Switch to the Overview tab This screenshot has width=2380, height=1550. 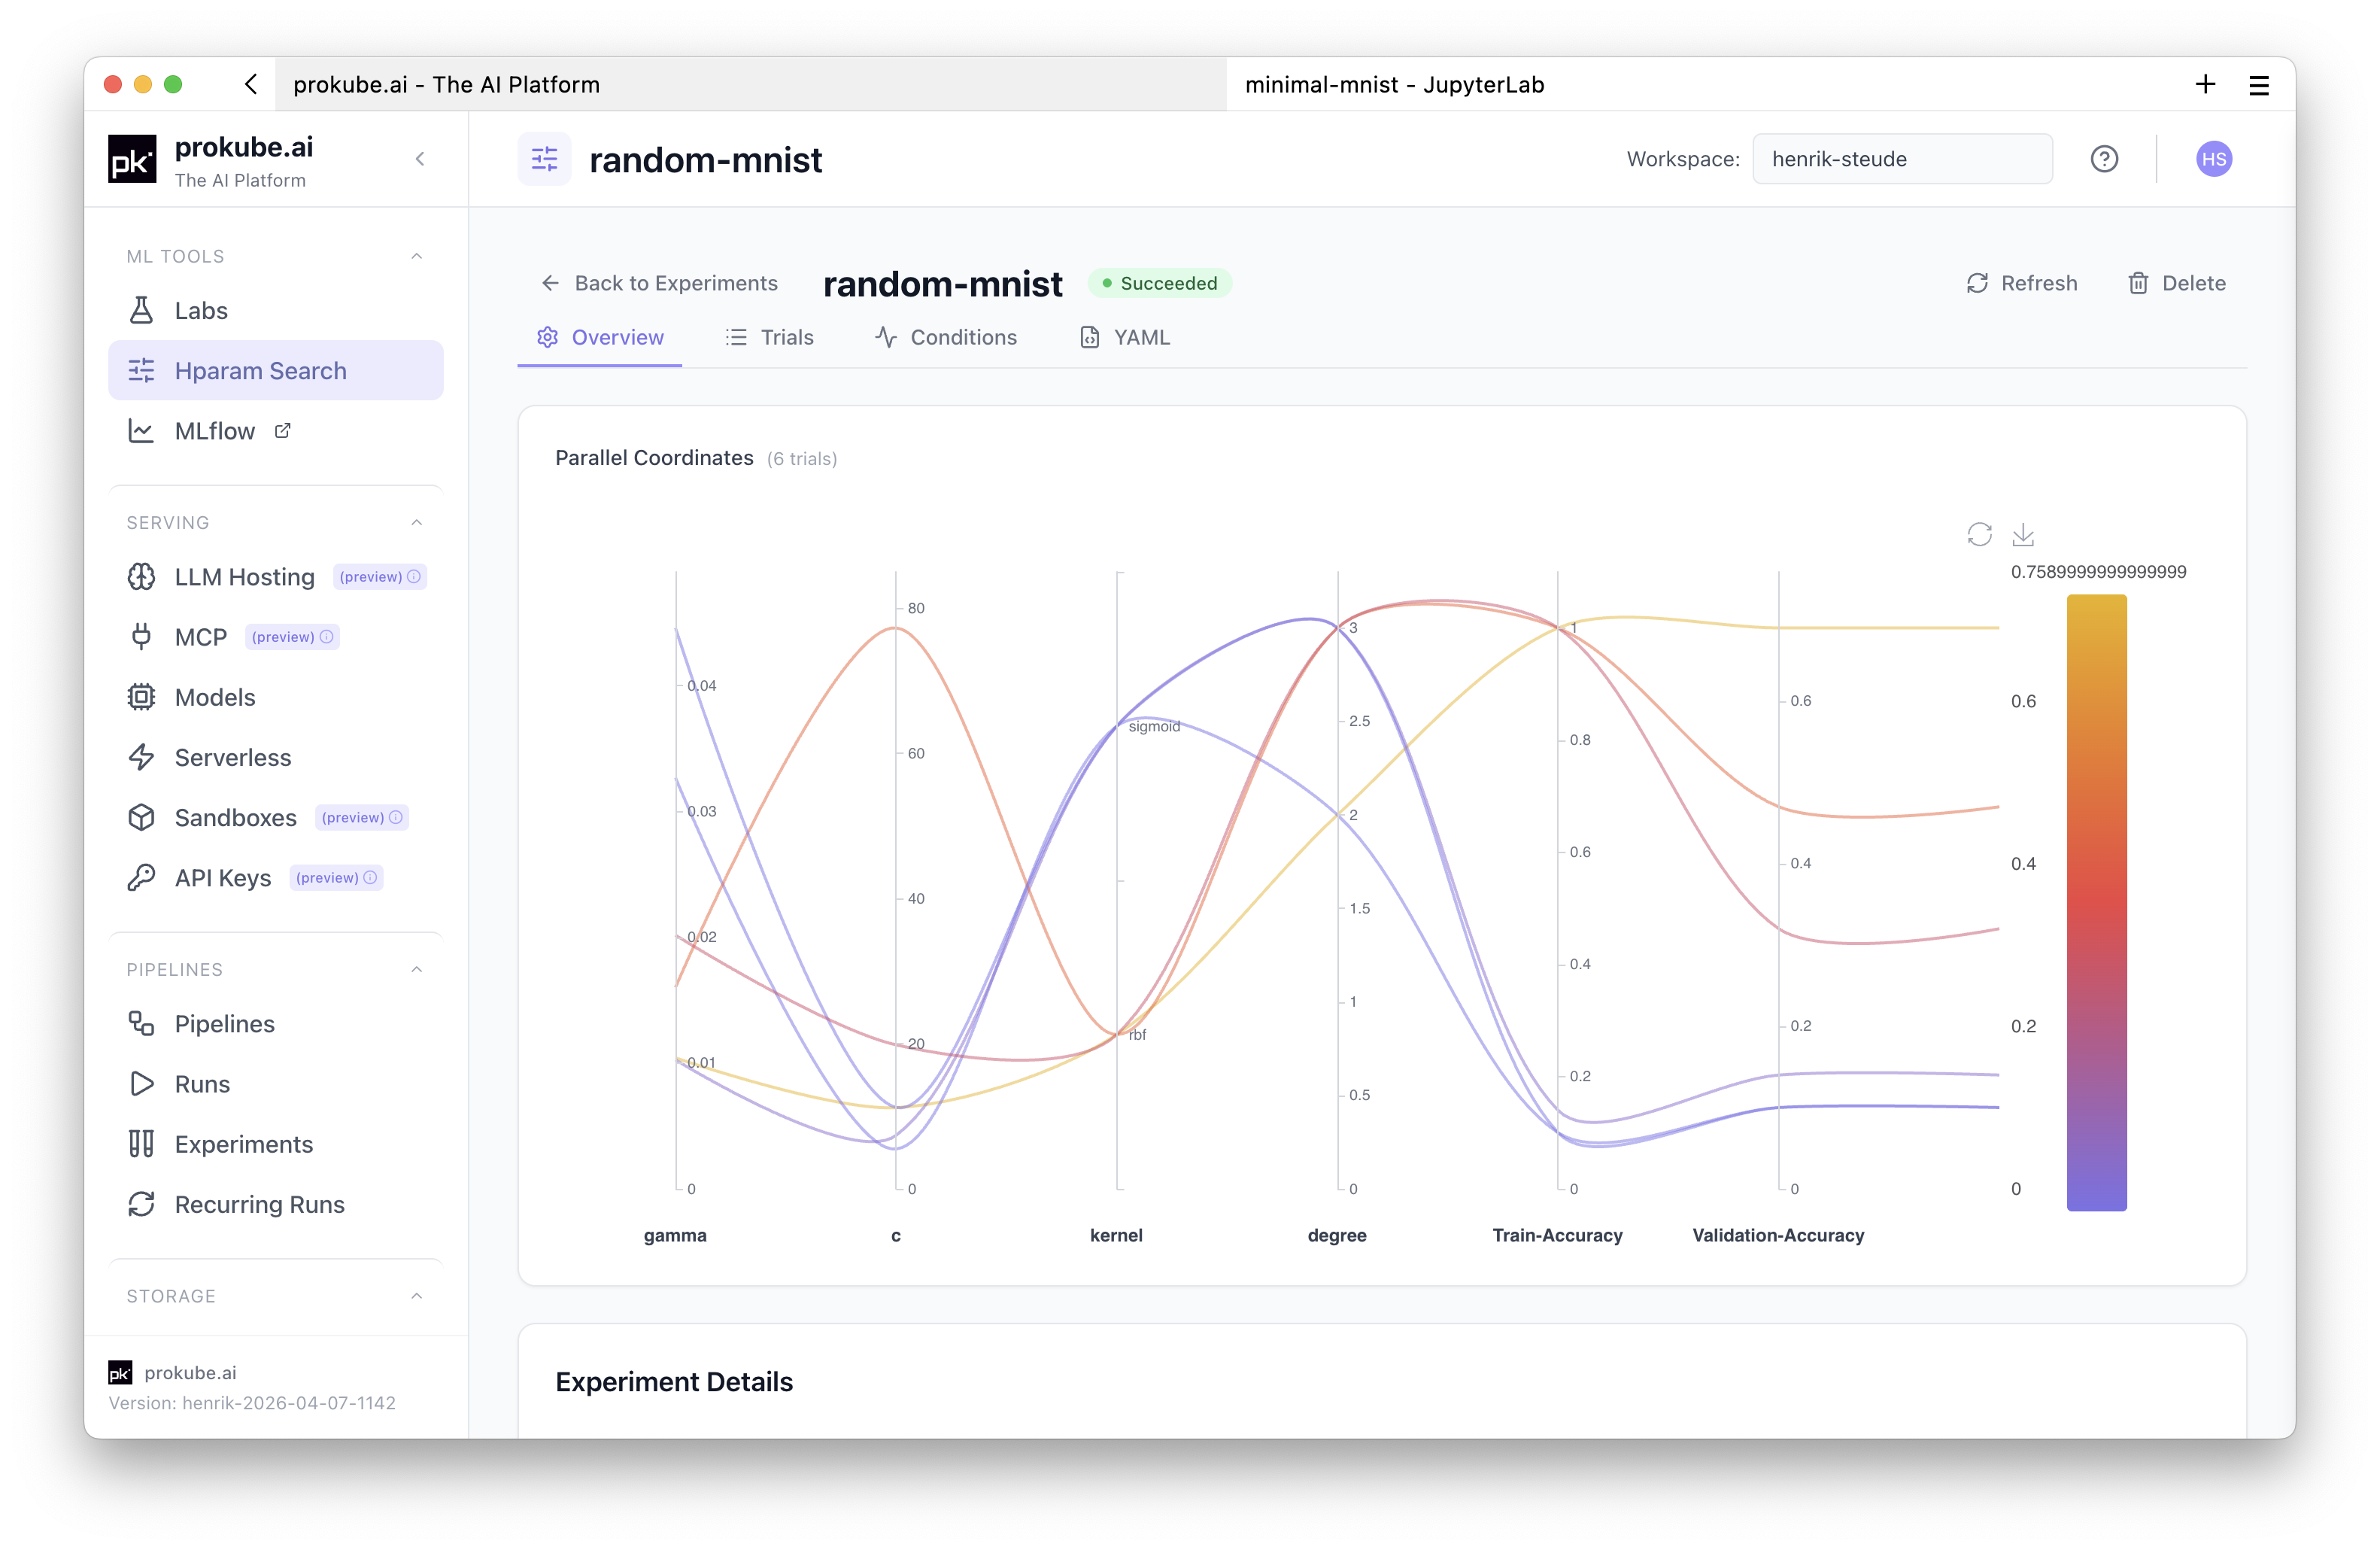click(x=600, y=337)
